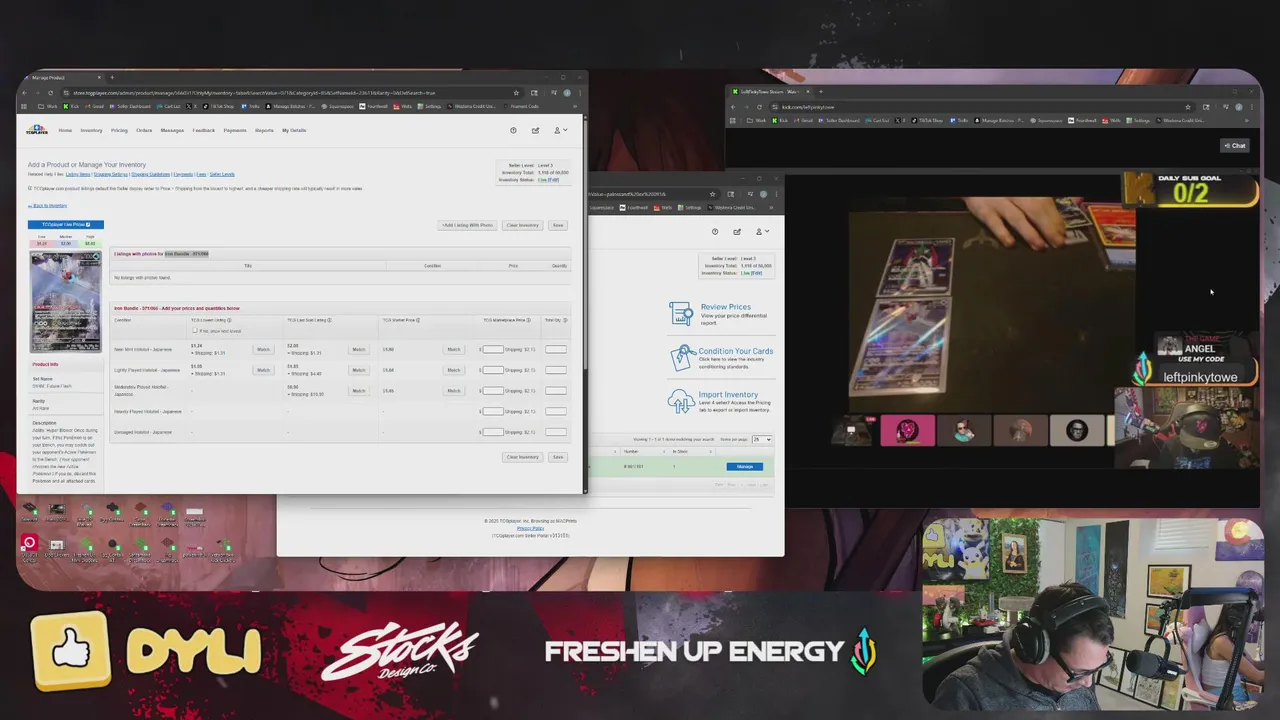Open the Inventory menu in TCGplayer
Screen dimensions: 1280x720
91,130
